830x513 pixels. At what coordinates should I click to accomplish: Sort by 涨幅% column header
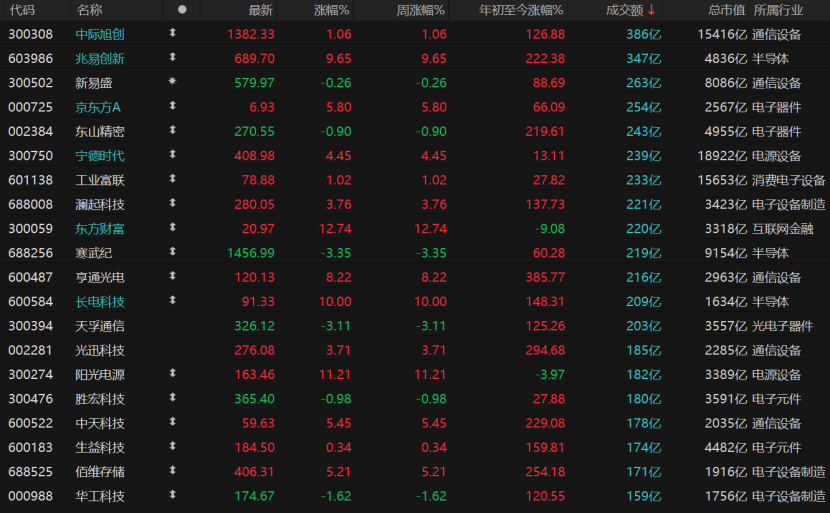point(332,10)
